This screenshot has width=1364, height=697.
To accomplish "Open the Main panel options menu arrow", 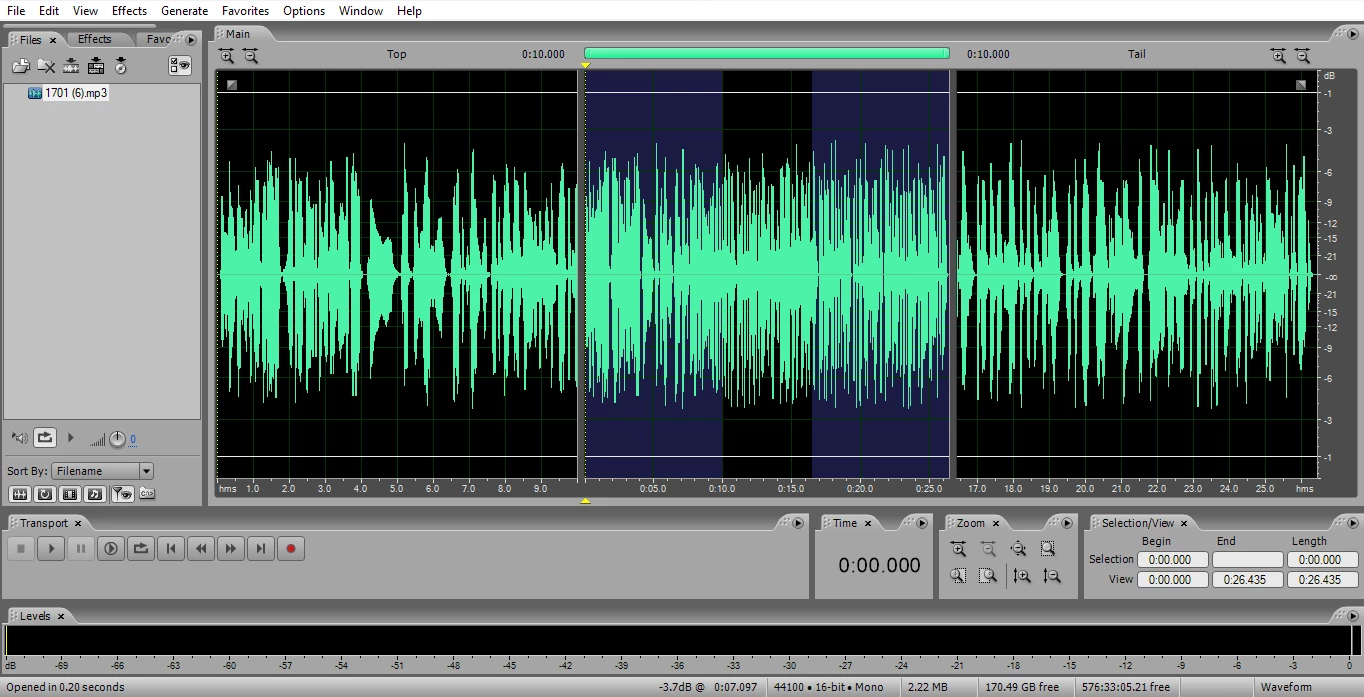I will 1351,34.
